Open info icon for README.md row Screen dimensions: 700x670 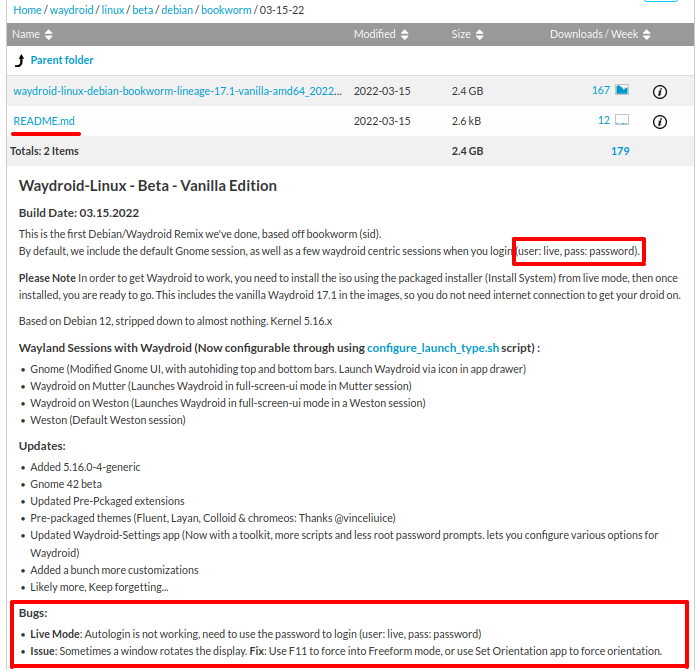659,121
